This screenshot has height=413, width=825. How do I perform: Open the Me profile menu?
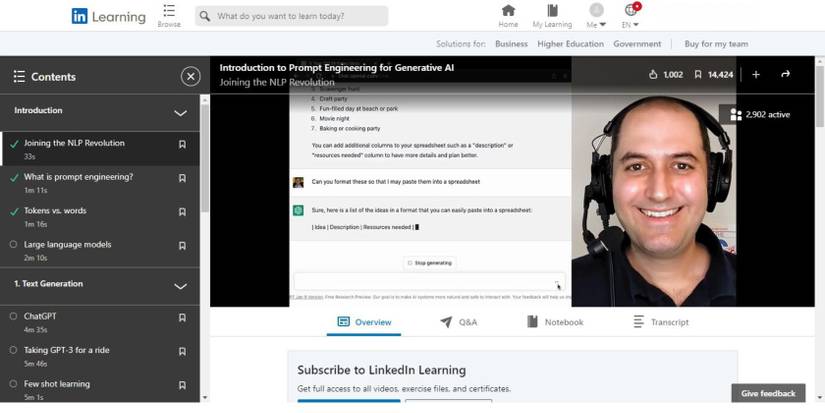(596, 16)
